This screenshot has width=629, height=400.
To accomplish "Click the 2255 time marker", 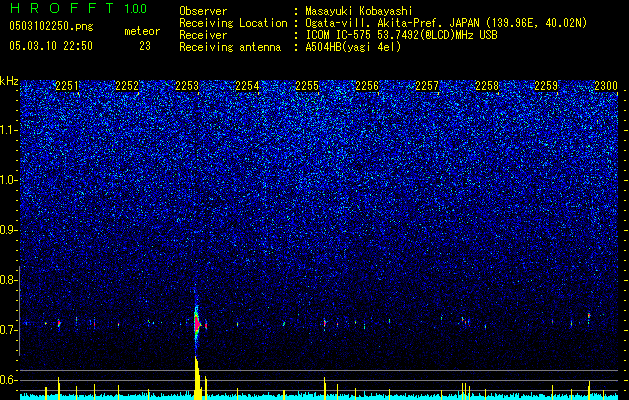I will [307, 86].
